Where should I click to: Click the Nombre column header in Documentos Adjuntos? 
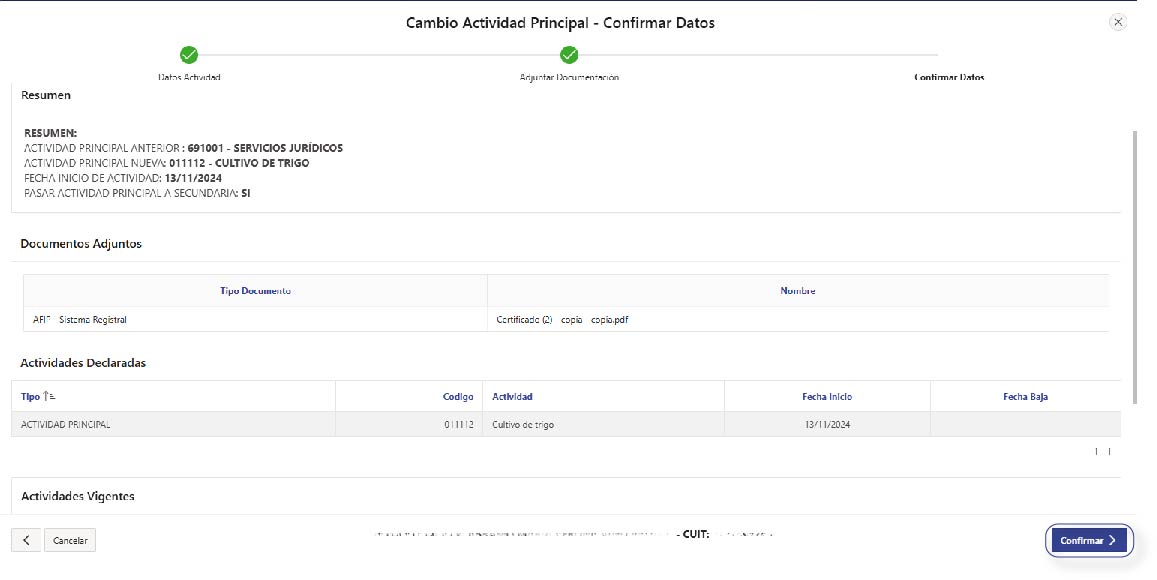coord(797,291)
